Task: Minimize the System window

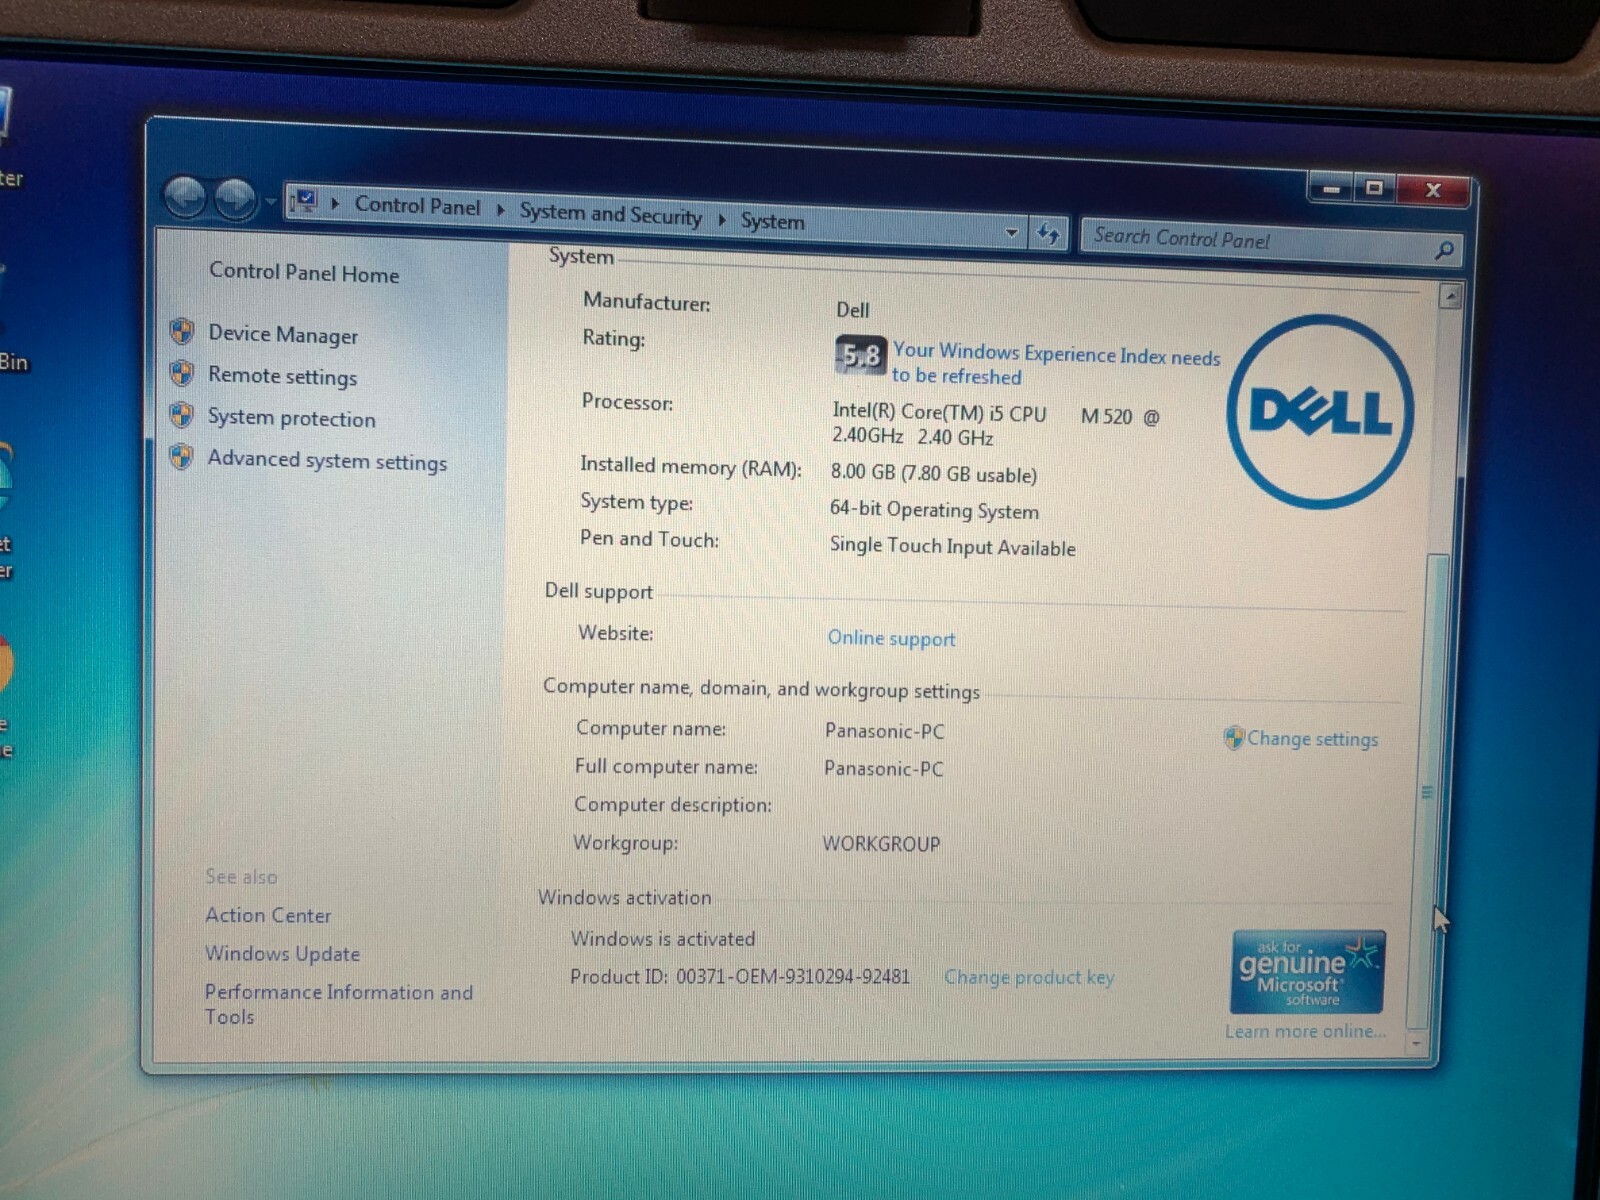Action: 1331,187
